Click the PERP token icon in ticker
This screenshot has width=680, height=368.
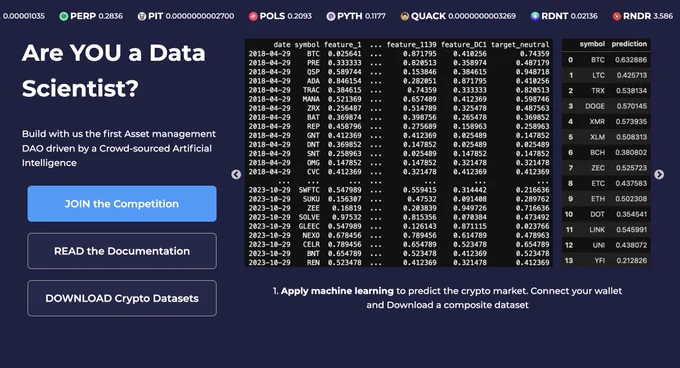click(64, 16)
